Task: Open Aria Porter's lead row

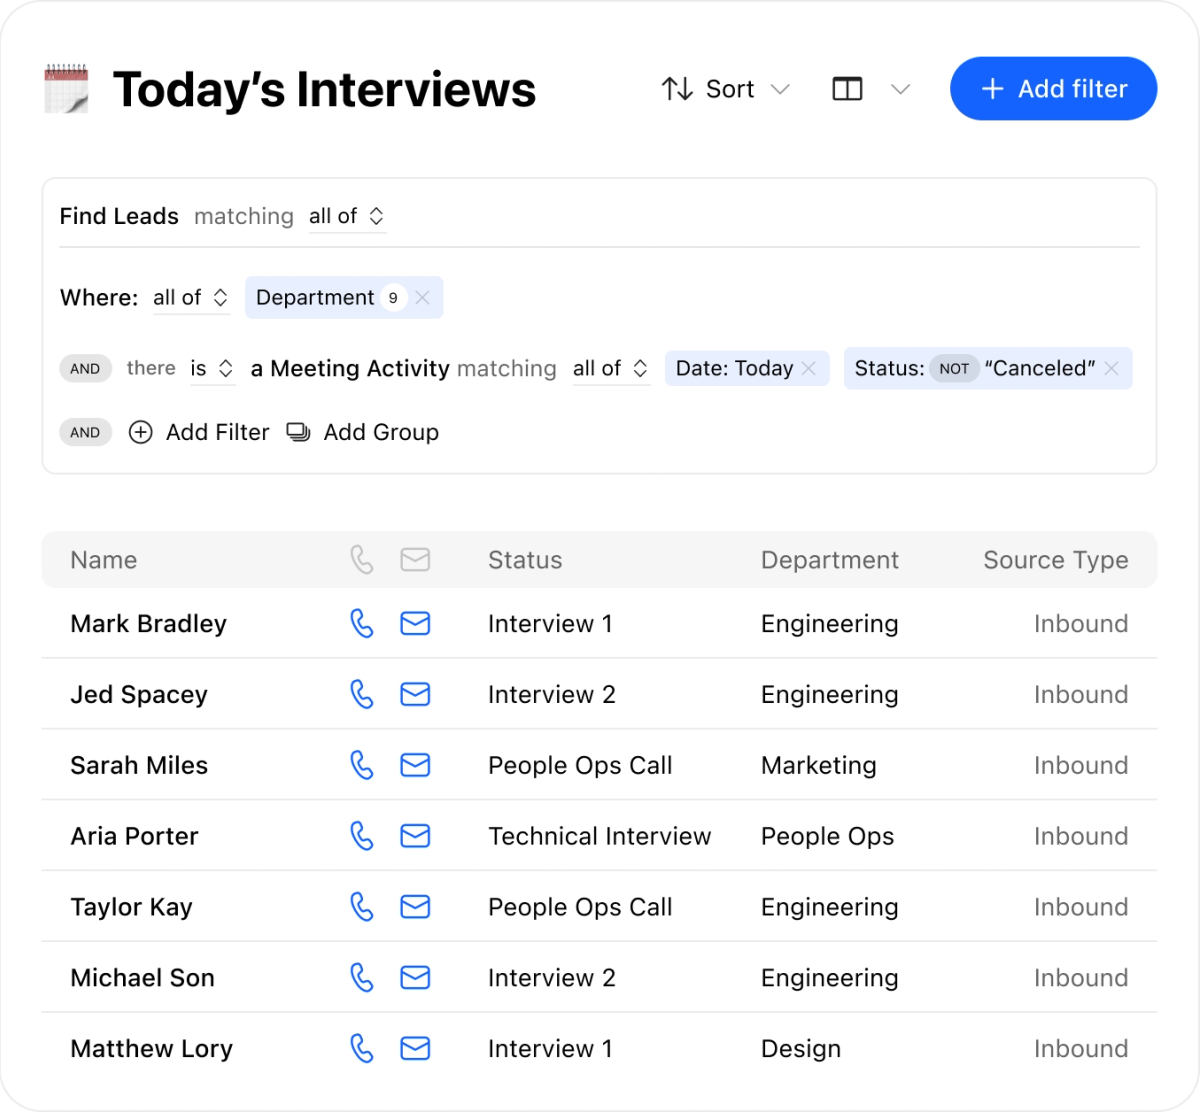Action: click(x=600, y=836)
